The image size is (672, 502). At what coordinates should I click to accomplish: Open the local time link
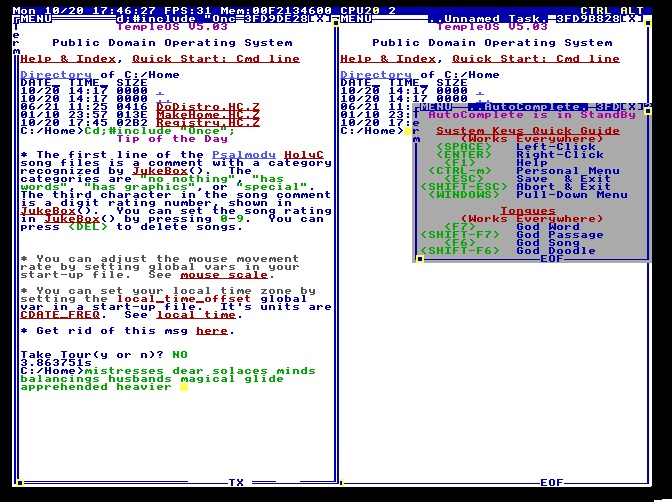(196, 315)
